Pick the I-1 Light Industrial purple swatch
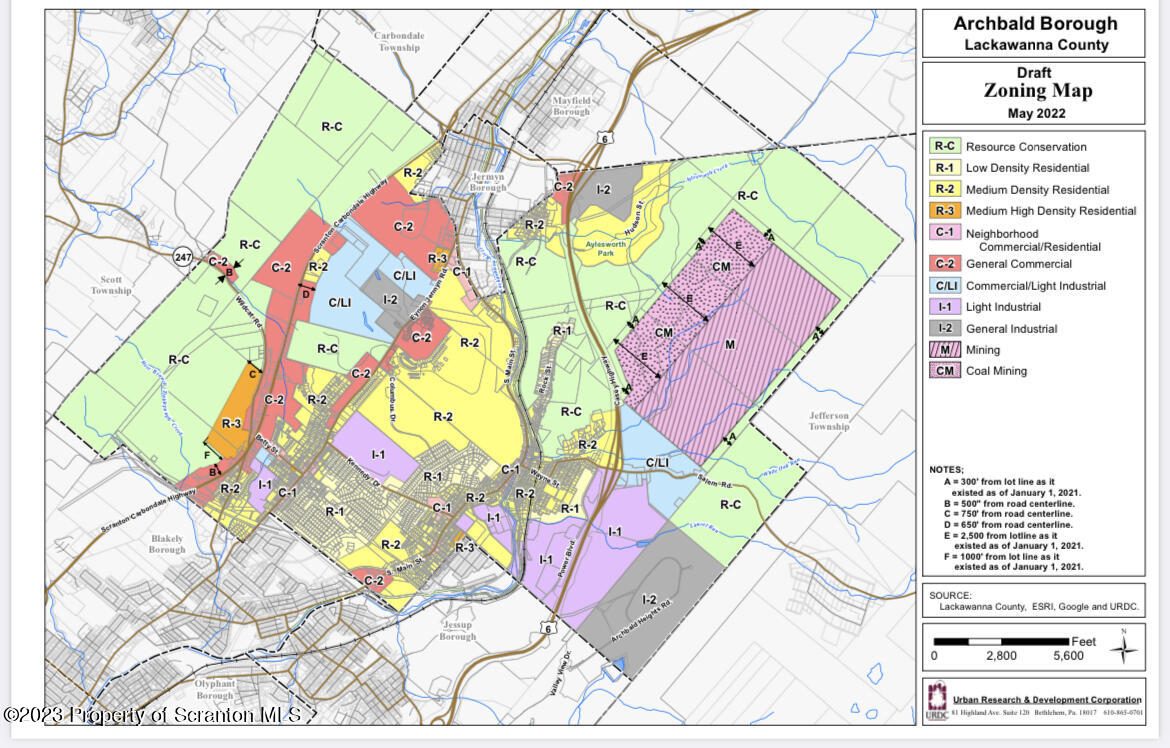This screenshot has height=748, width=1170. coord(944,307)
